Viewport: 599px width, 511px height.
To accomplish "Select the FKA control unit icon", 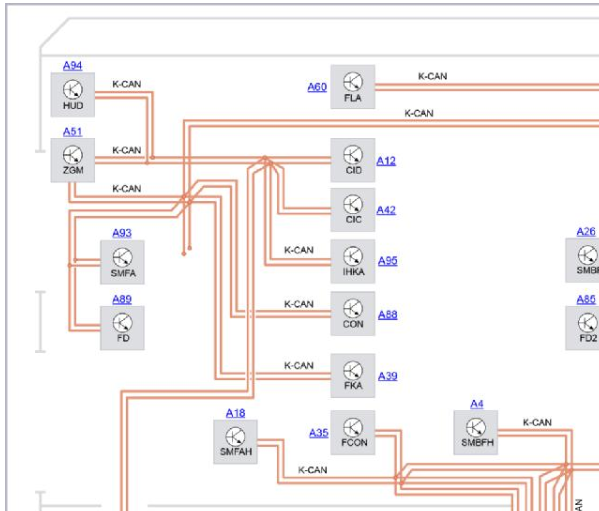I will (x=353, y=375).
